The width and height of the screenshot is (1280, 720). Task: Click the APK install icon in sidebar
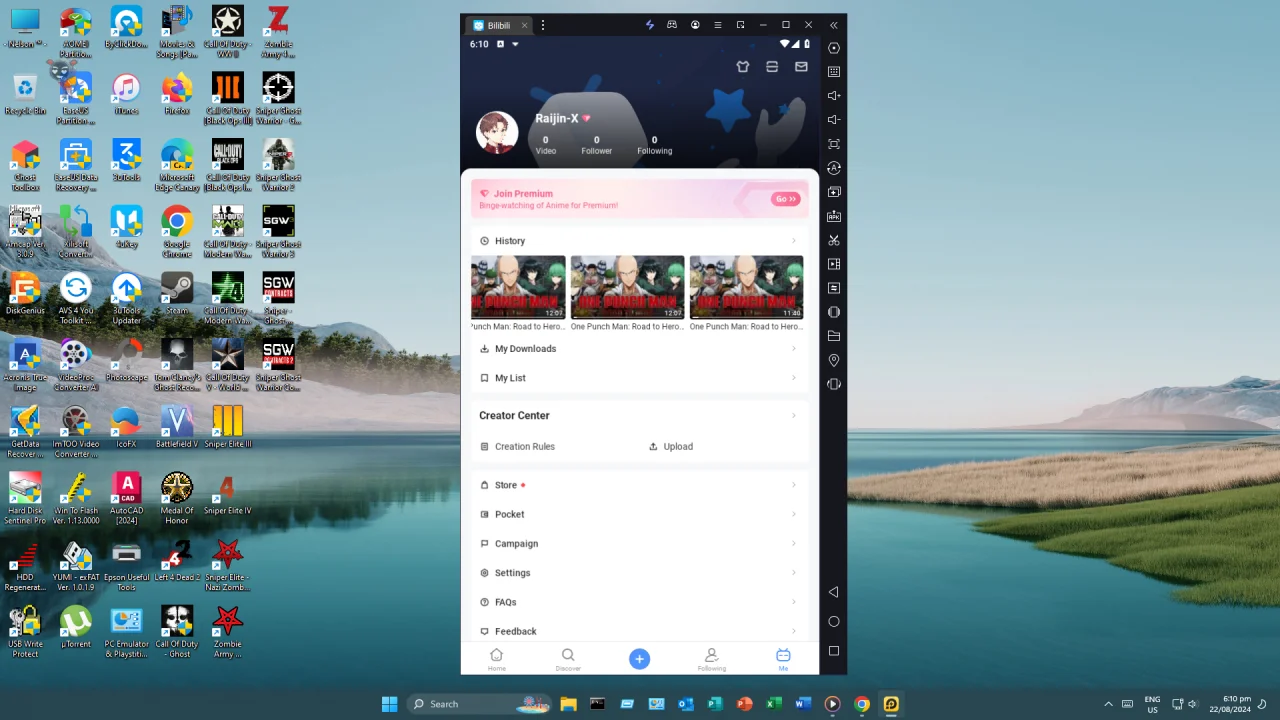834,216
